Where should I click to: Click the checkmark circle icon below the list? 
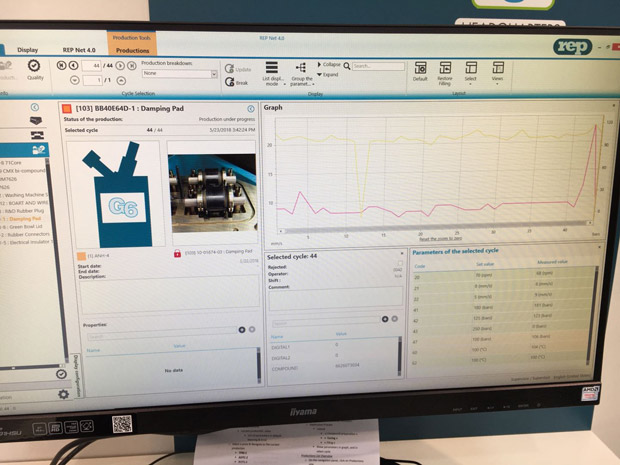tap(61, 374)
